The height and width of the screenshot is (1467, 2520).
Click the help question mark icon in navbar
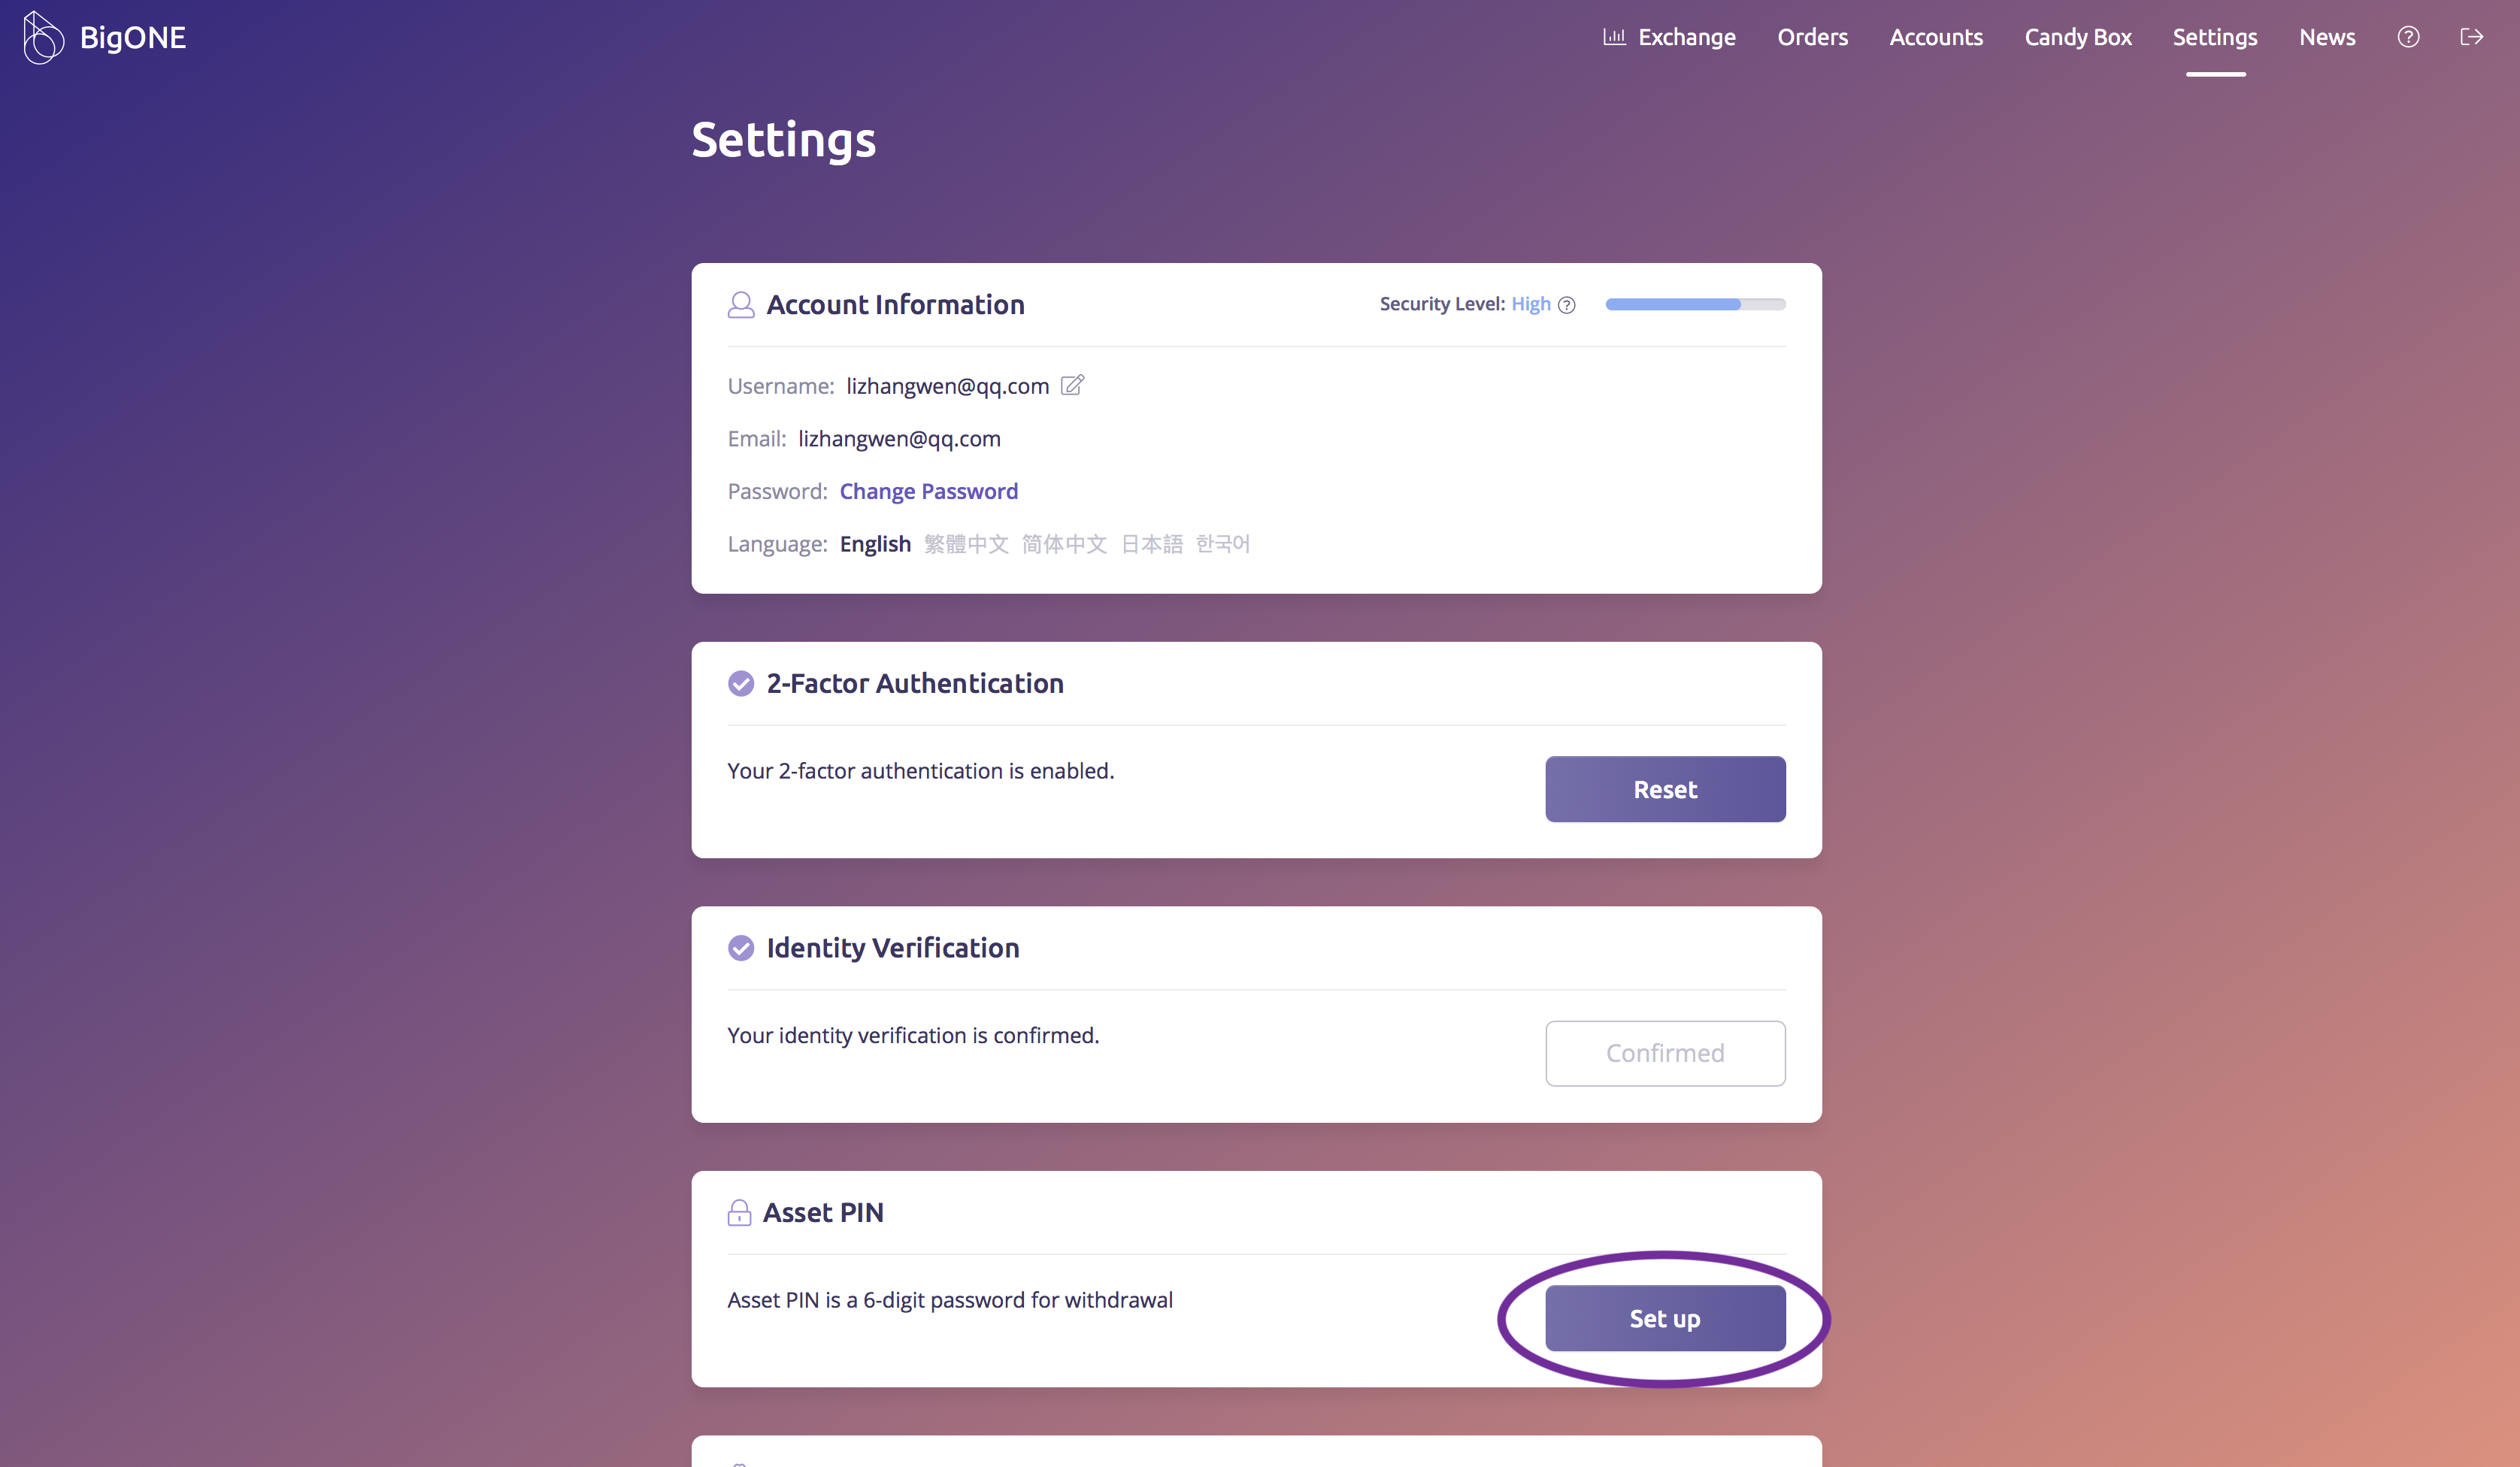(x=2408, y=37)
